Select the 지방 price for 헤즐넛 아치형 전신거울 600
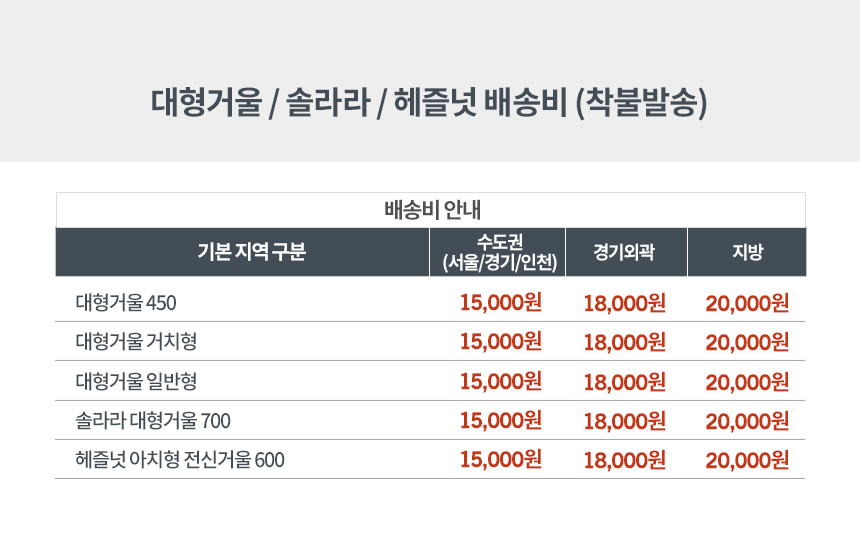The height and width of the screenshot is (547, 860). click(747, 460)
